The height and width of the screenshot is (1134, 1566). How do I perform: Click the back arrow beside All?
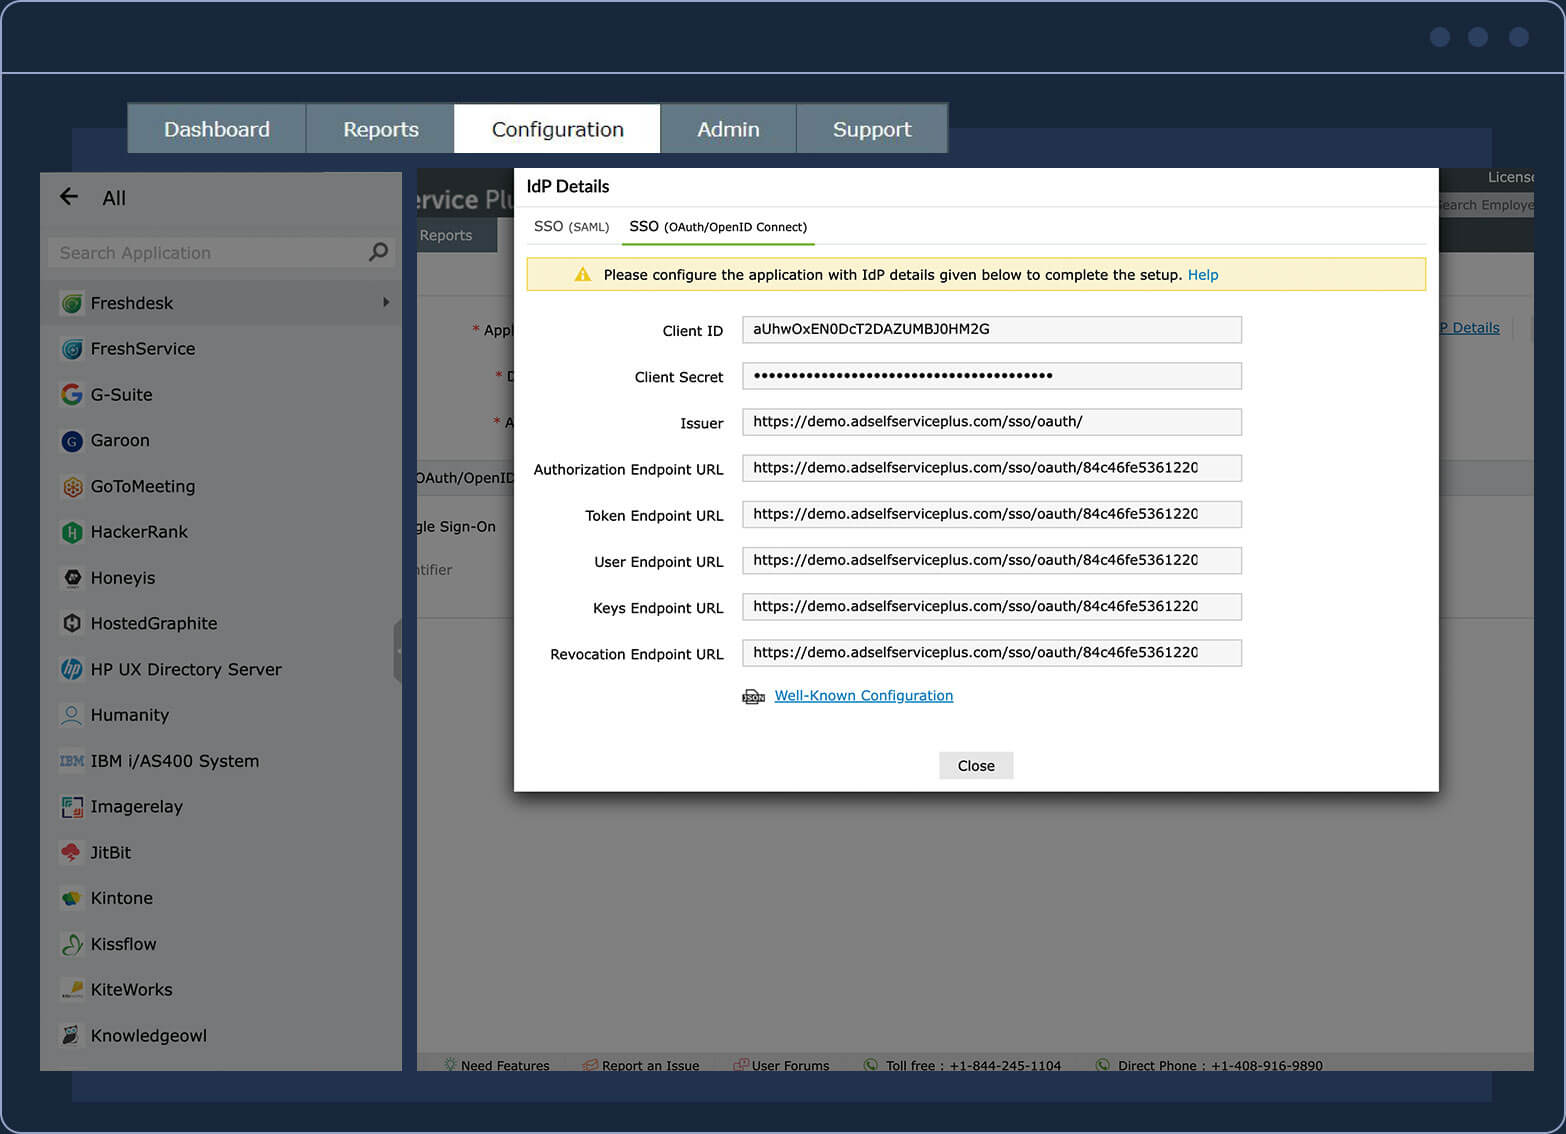tap(68, 197)
